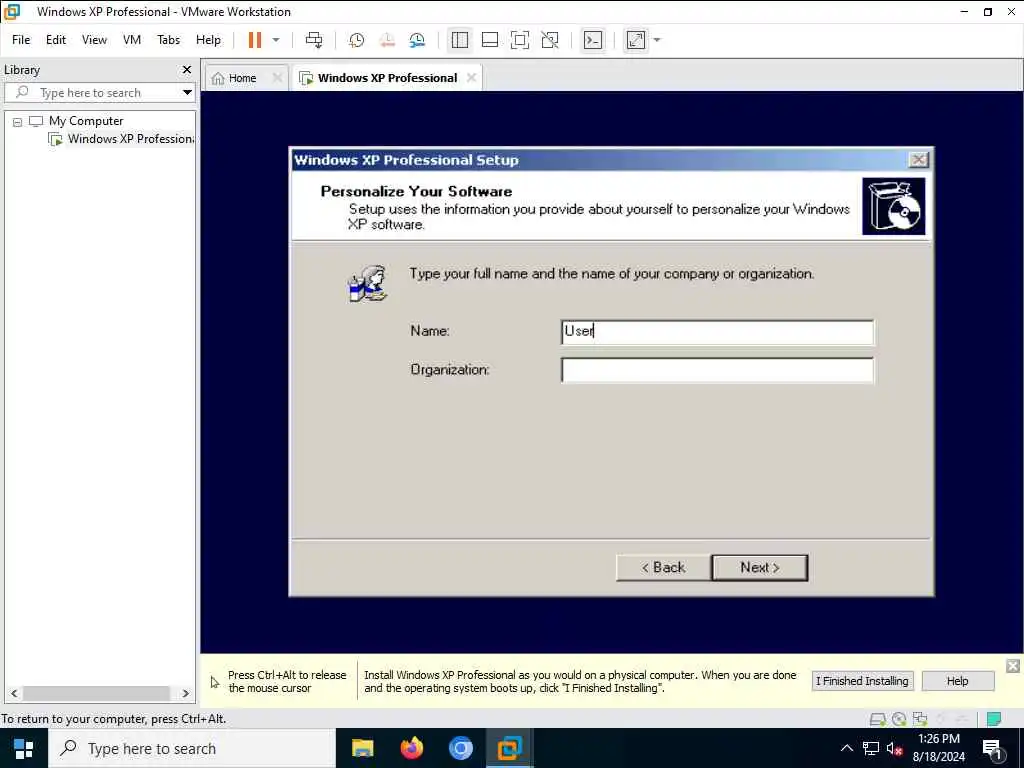
Task: Open the Windows Start menu
Action: tap(24, 748)
